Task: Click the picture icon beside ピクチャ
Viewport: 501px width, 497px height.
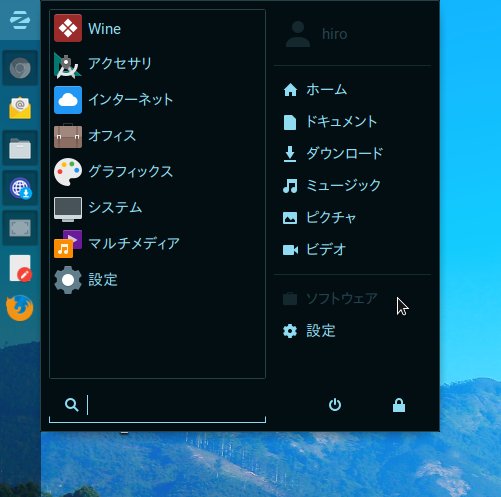Action: tap(290, 218)
